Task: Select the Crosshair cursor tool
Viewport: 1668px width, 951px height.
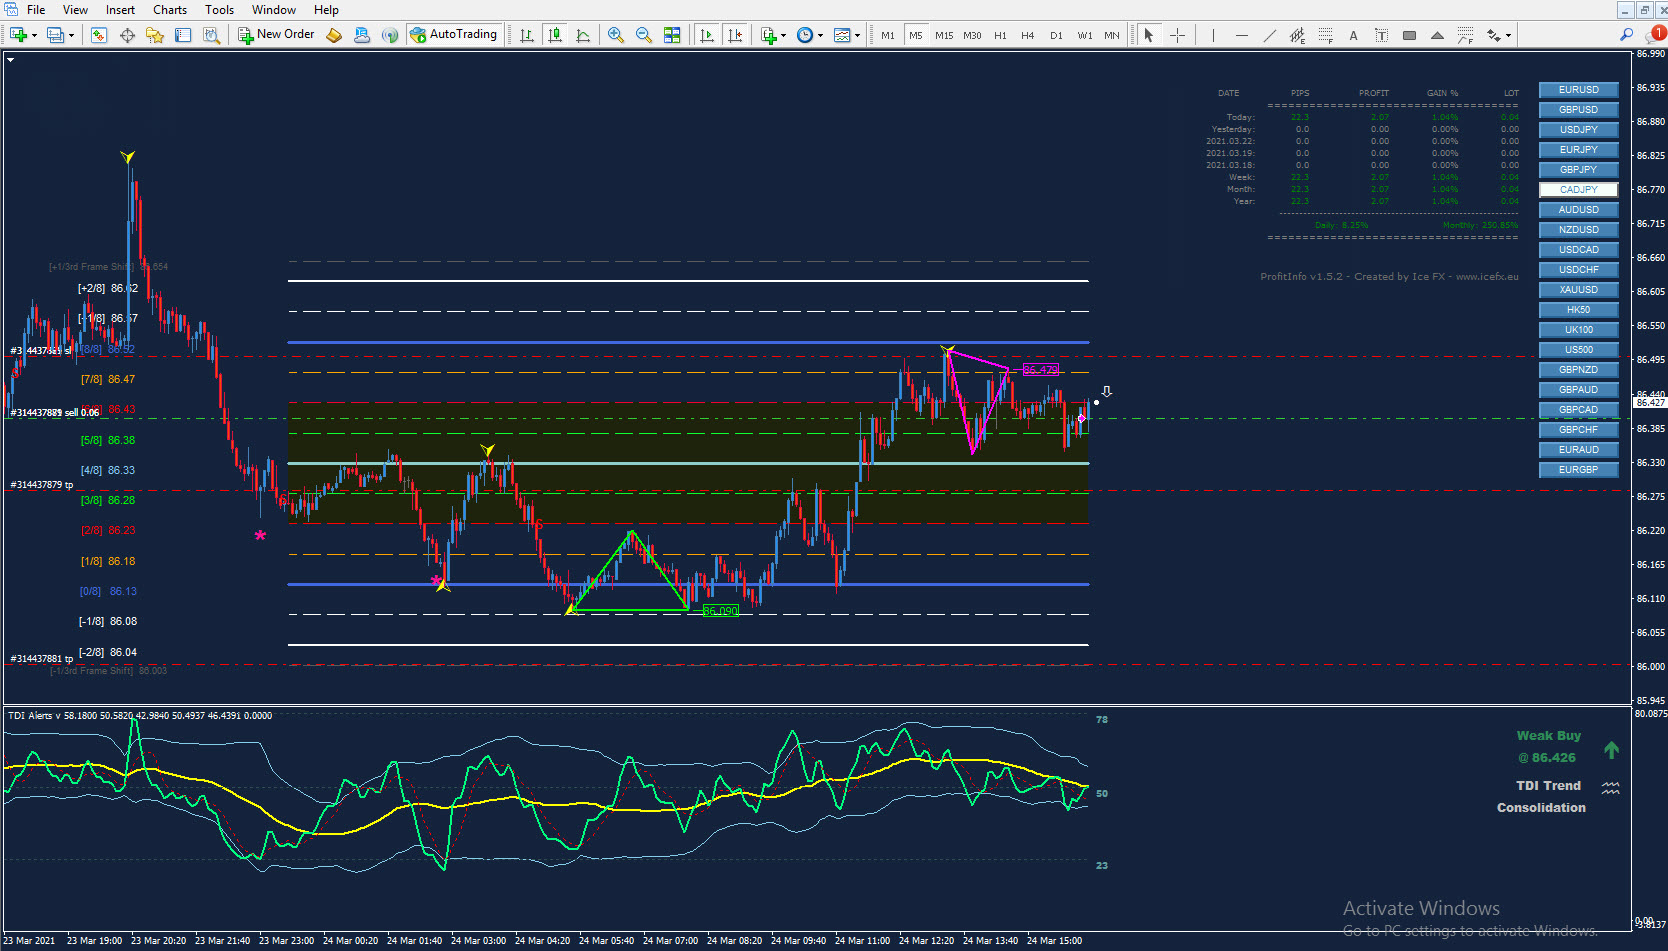Action: [1178, 35]
